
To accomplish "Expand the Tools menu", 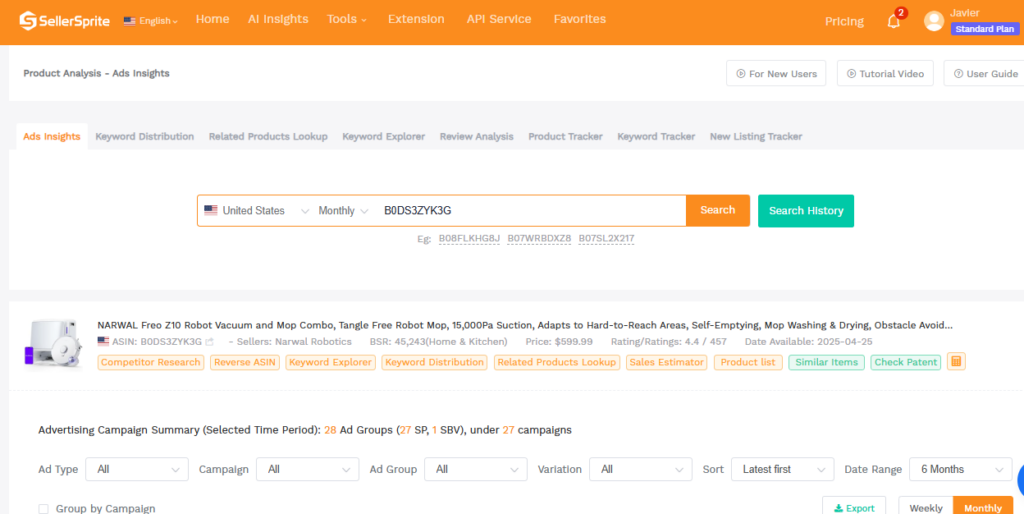I will point(347,20).
